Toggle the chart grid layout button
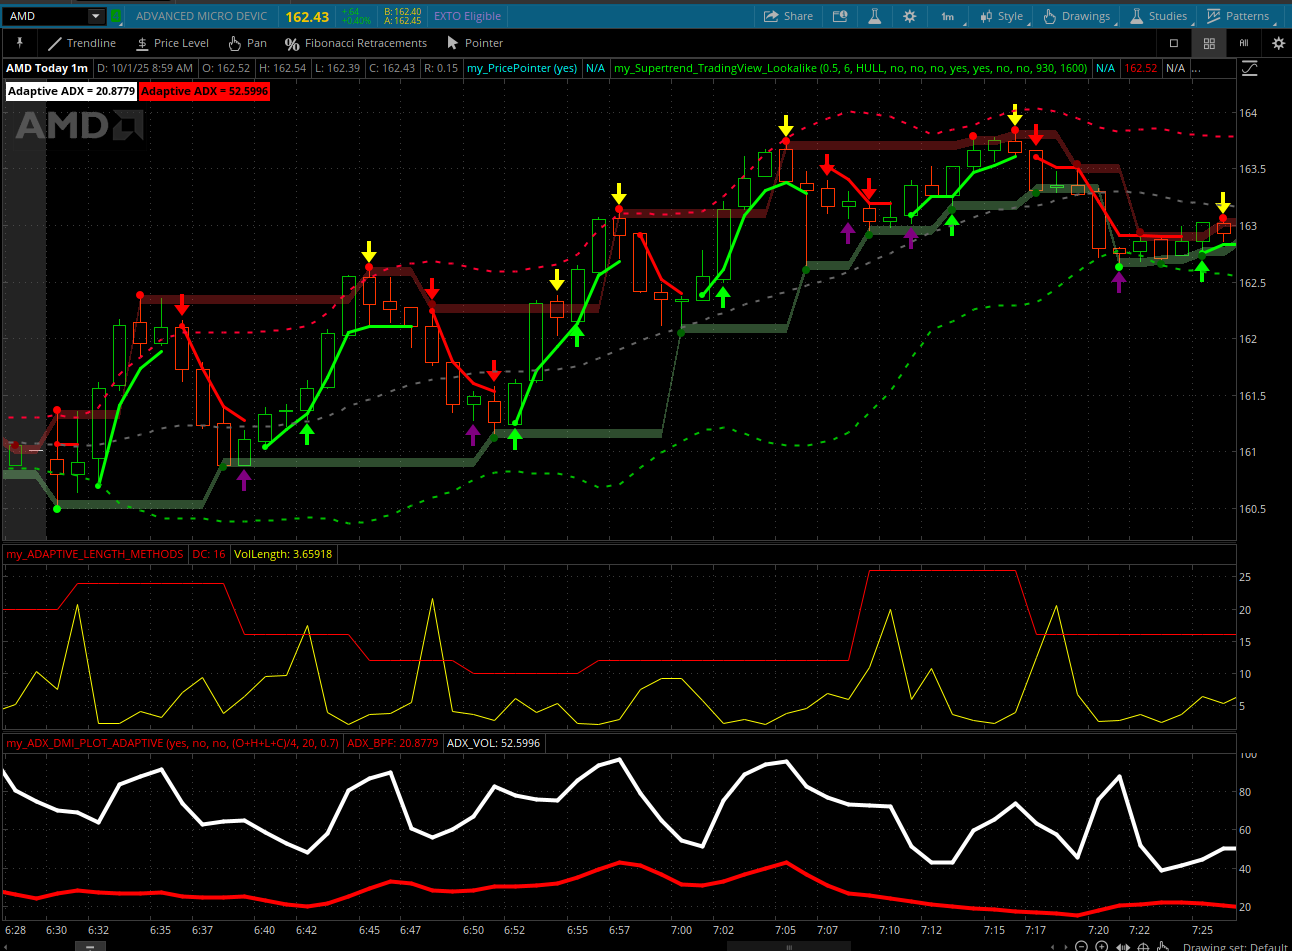 (1209, 43)
